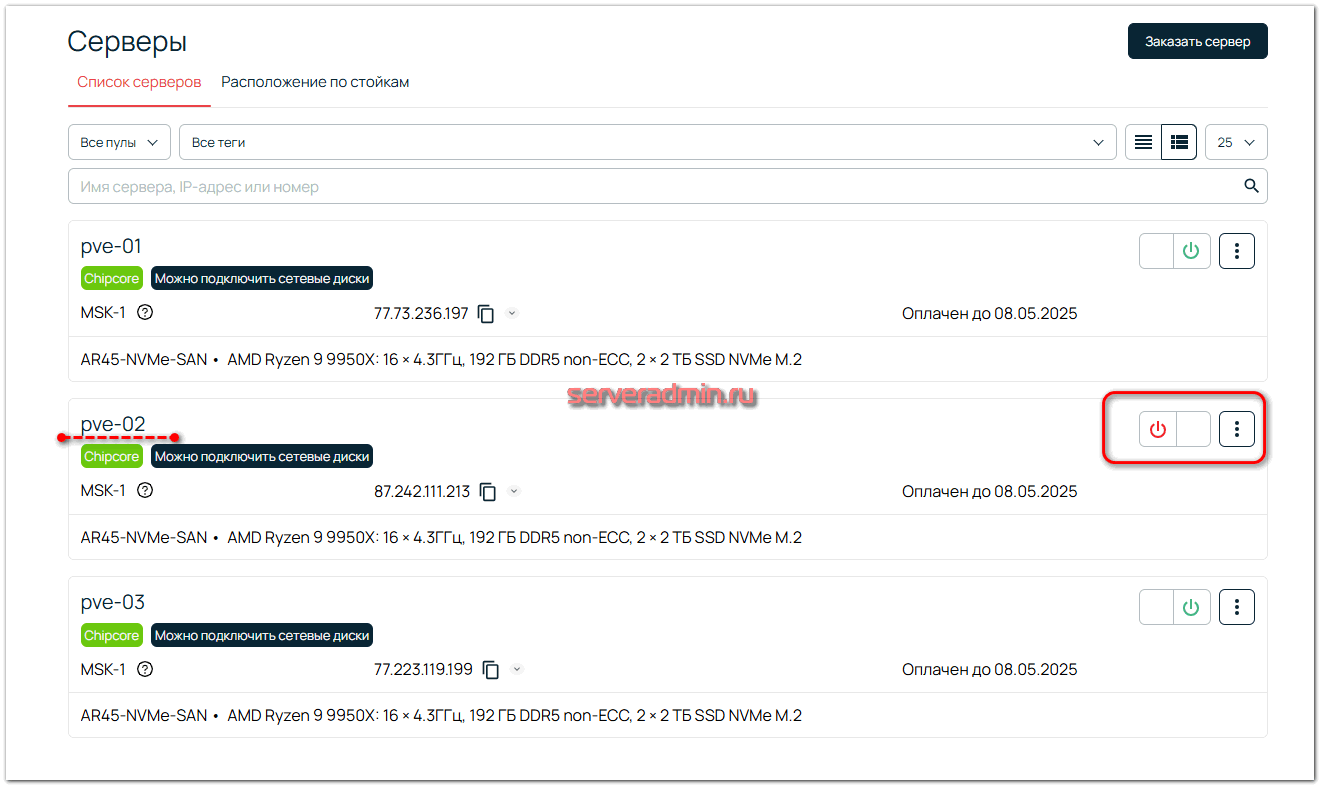Screen dimensions: 1320x786
Task: Select the Список серверов tab
Action: pyautogui.click(x=139, y=82)
